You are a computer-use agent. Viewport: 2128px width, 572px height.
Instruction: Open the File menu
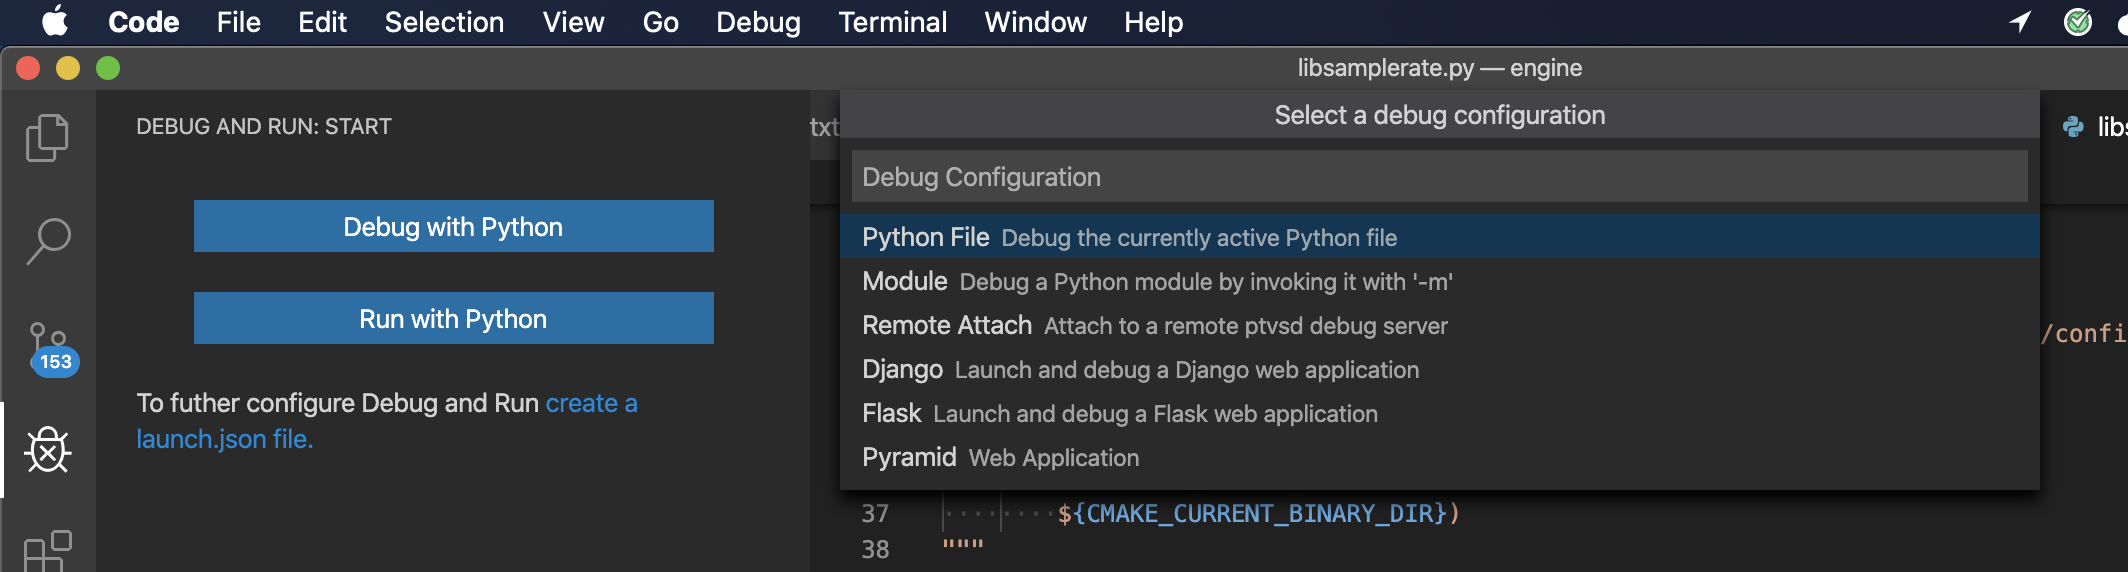pyautogui.click(x=238, y=22)
